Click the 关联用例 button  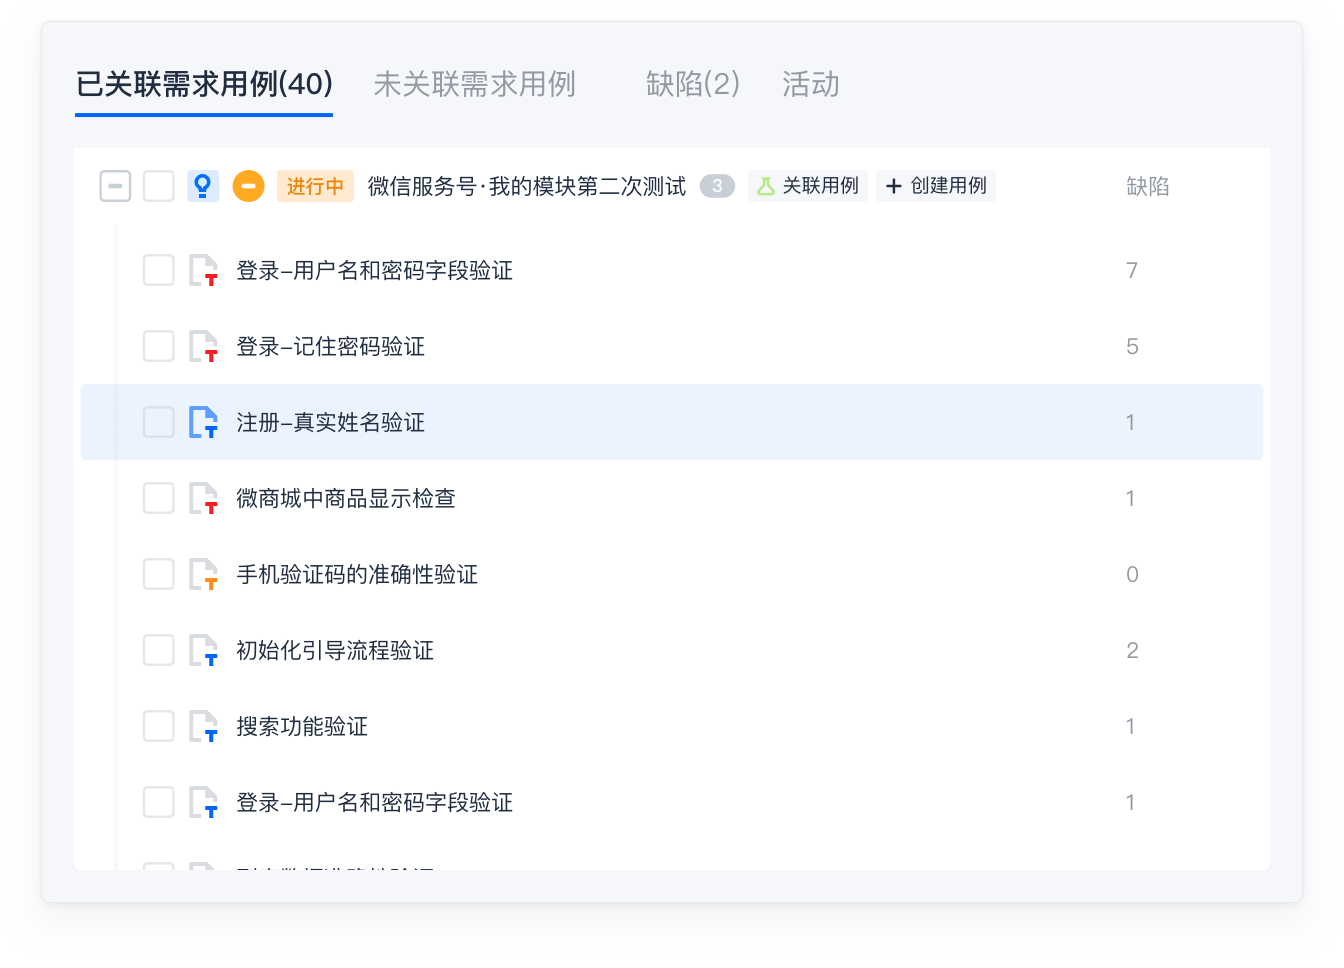coord(808,186)
